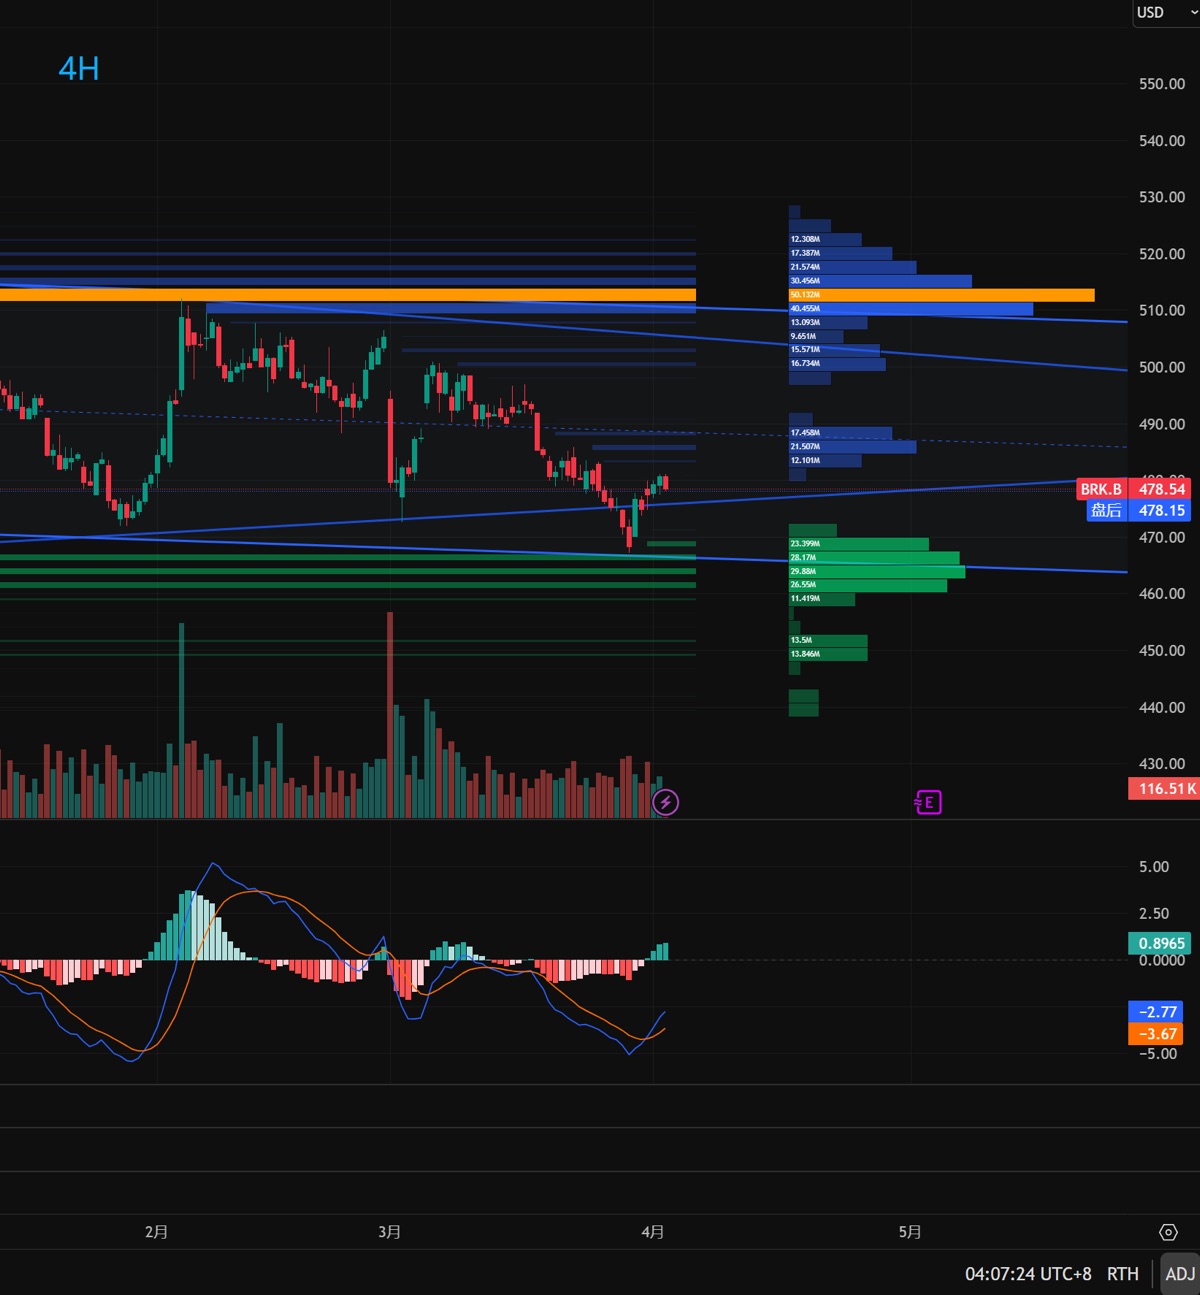1200x1295 pixels.
Task: Select the blue 40.455M volume profile bar
Action: click(x=910, y=309)
